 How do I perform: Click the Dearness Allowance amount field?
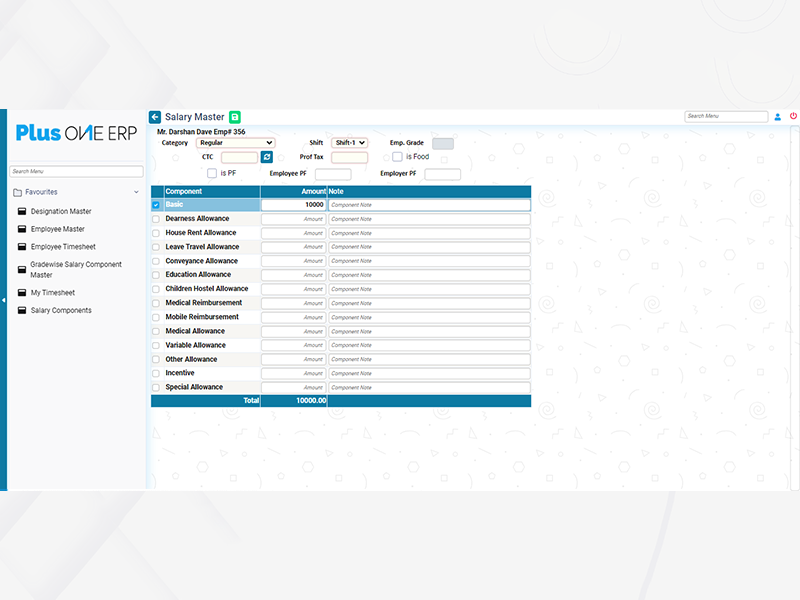pyautogui.click(x=294, y=219)
